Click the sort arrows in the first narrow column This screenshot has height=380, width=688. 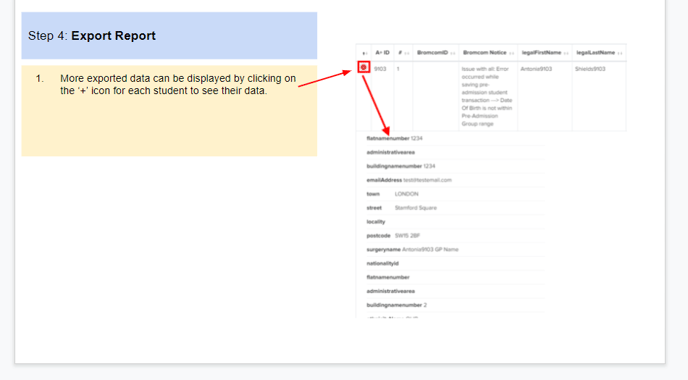[x=365, y=53]
